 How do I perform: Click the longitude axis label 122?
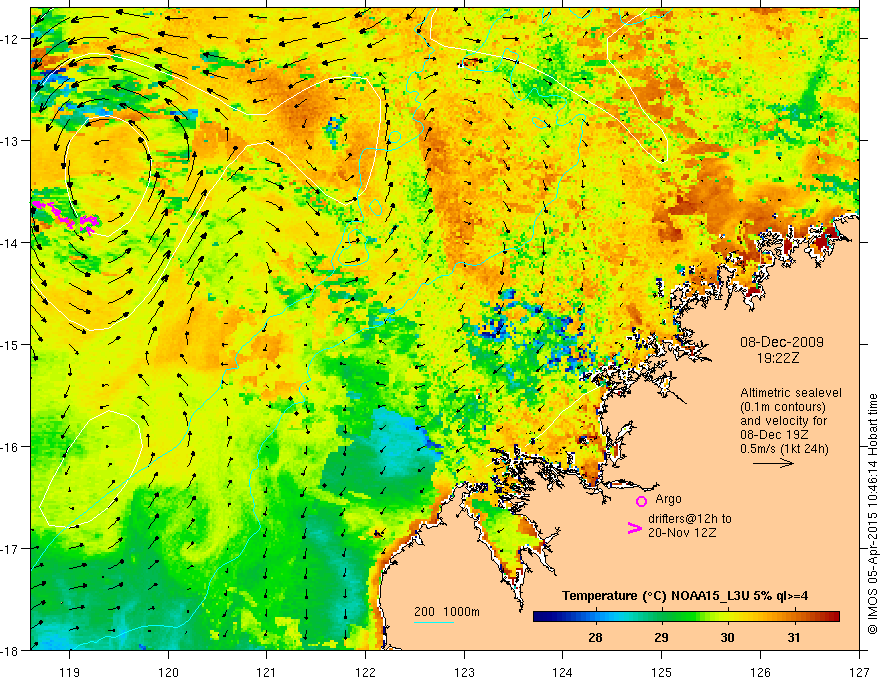365,672
